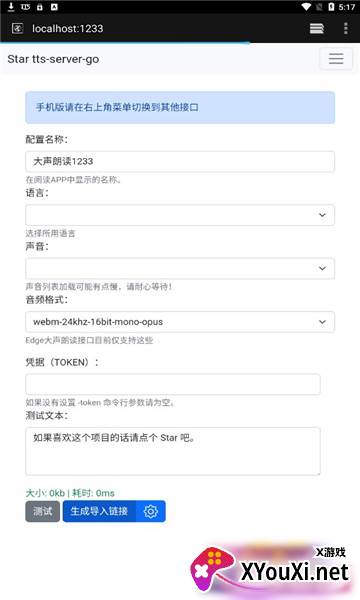Open the three-dot browser overflow menu
Screen dimensions: 360x600
click(x=345, y=28)
